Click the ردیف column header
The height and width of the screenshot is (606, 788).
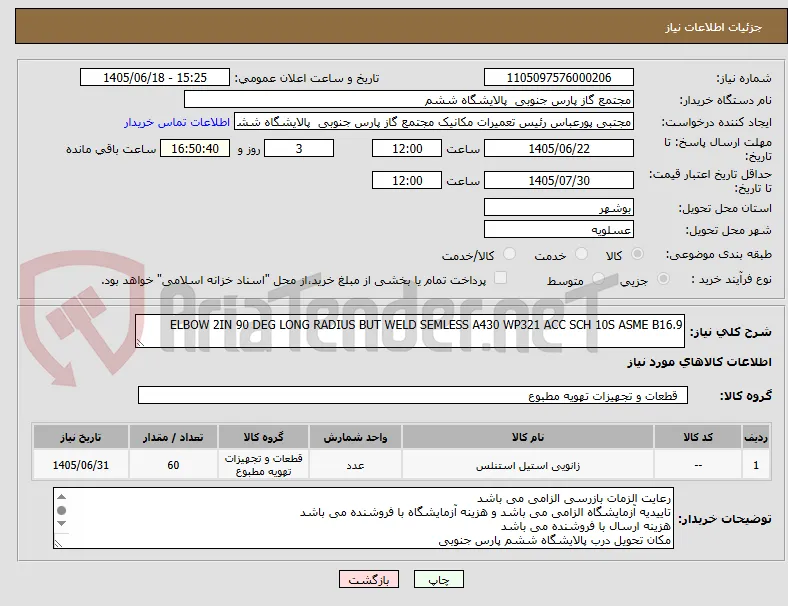755,437
